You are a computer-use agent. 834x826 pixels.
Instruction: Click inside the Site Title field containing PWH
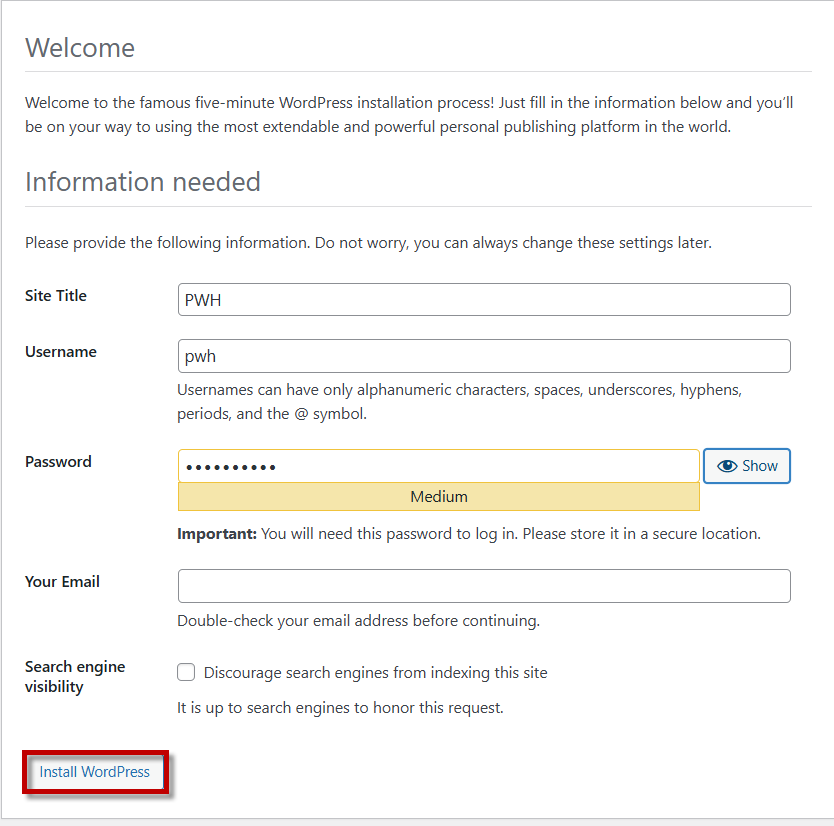(484, 300)
